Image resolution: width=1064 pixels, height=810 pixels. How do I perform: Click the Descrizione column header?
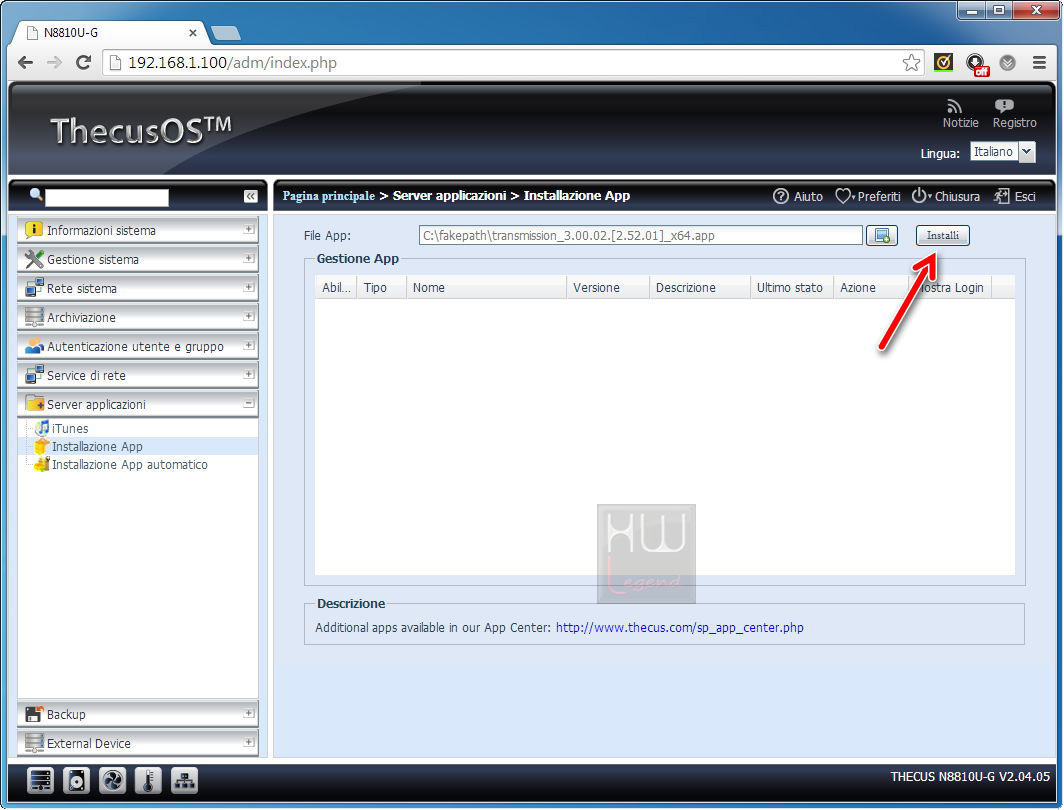[x=700, y=288]
